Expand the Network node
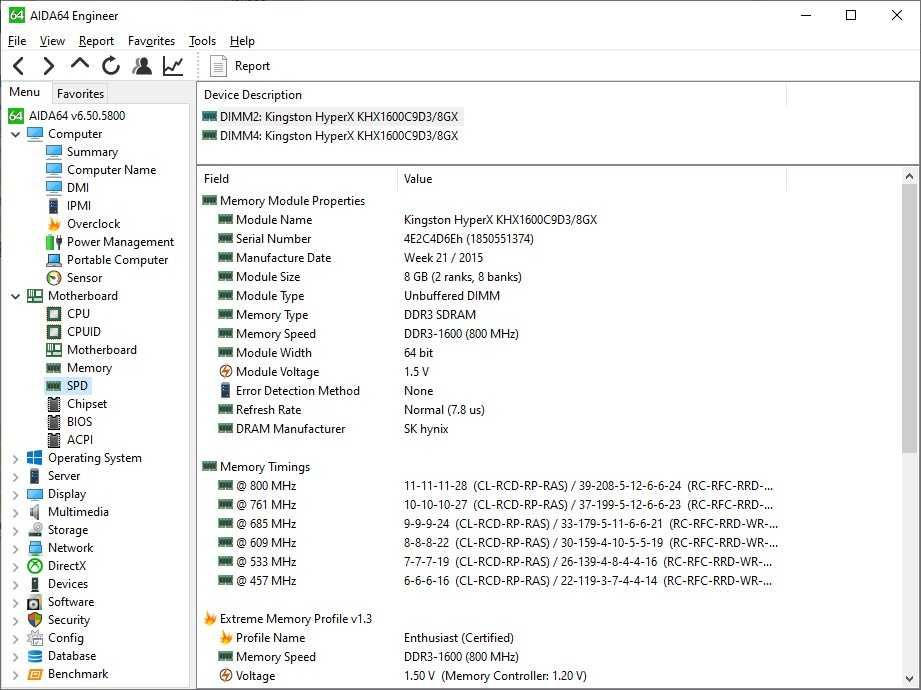 [x=16, y=548]
